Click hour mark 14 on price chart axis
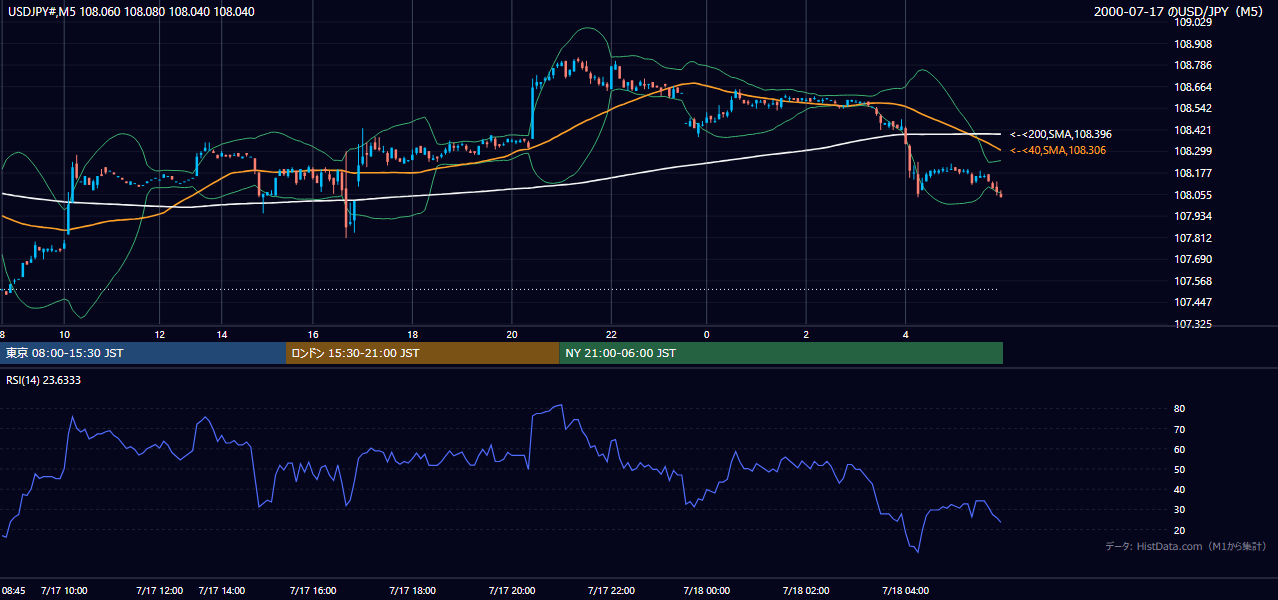Image resolution: width=1278 pixels, height=600 pixels. 222,334
